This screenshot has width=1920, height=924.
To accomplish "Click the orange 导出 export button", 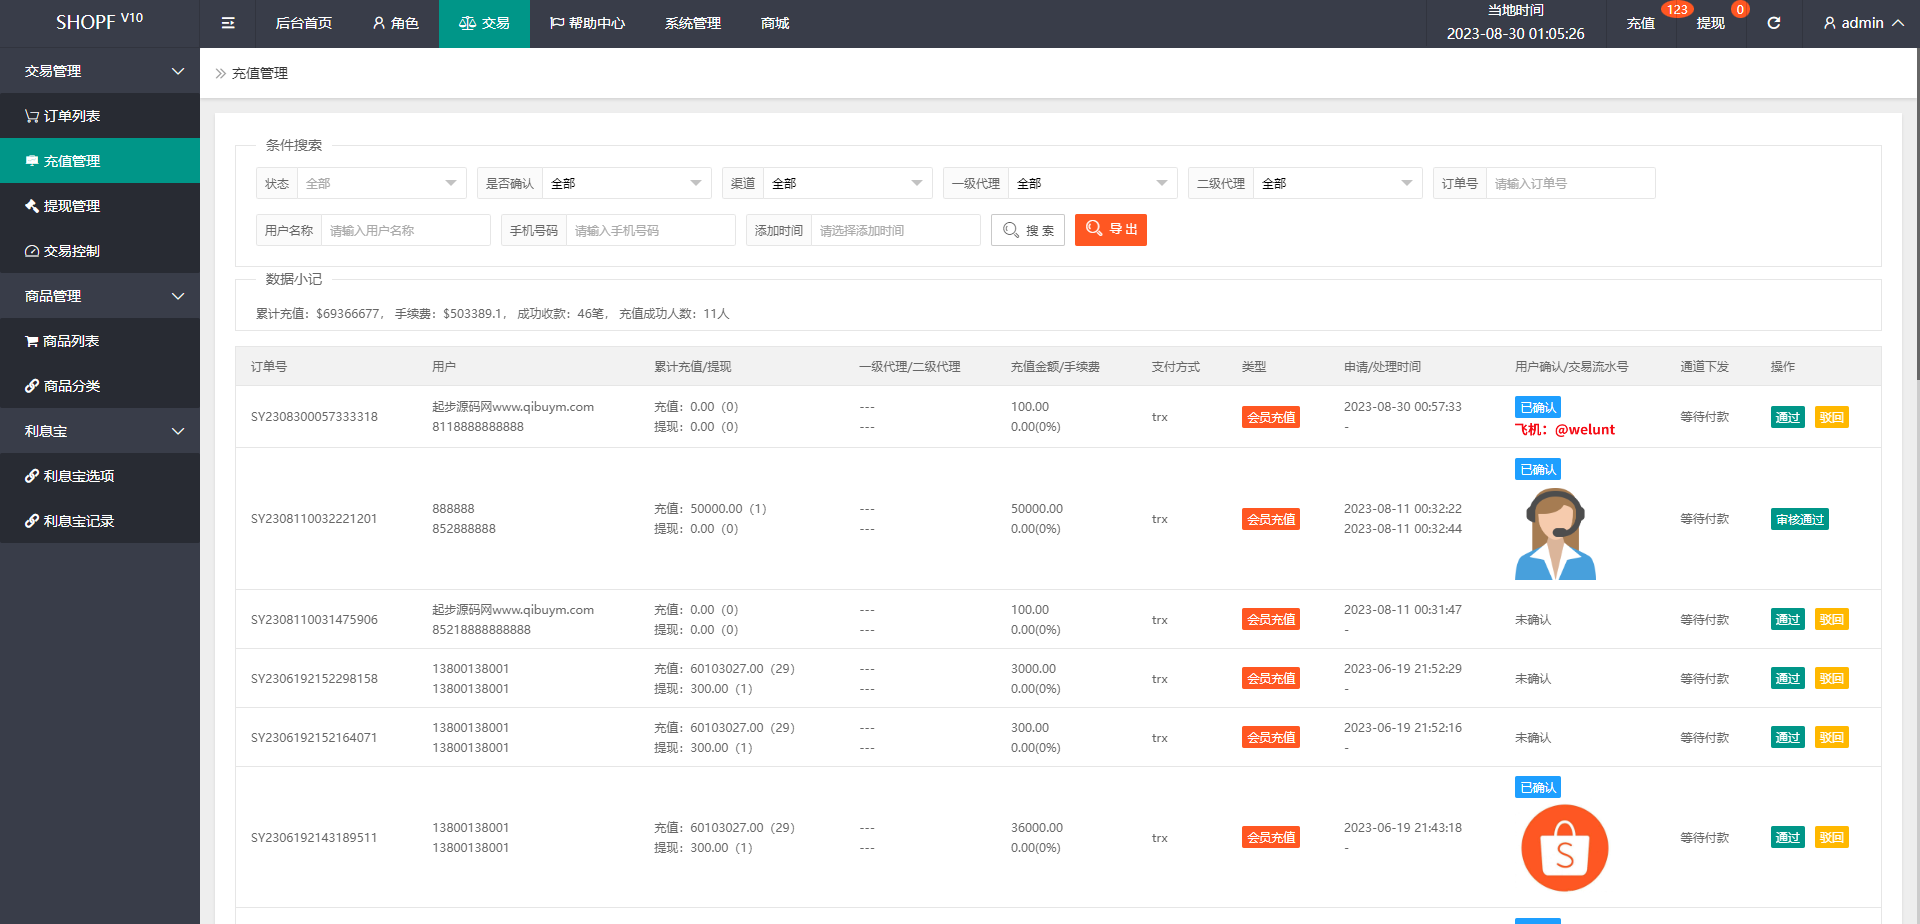I will (x=1110, y=229).
